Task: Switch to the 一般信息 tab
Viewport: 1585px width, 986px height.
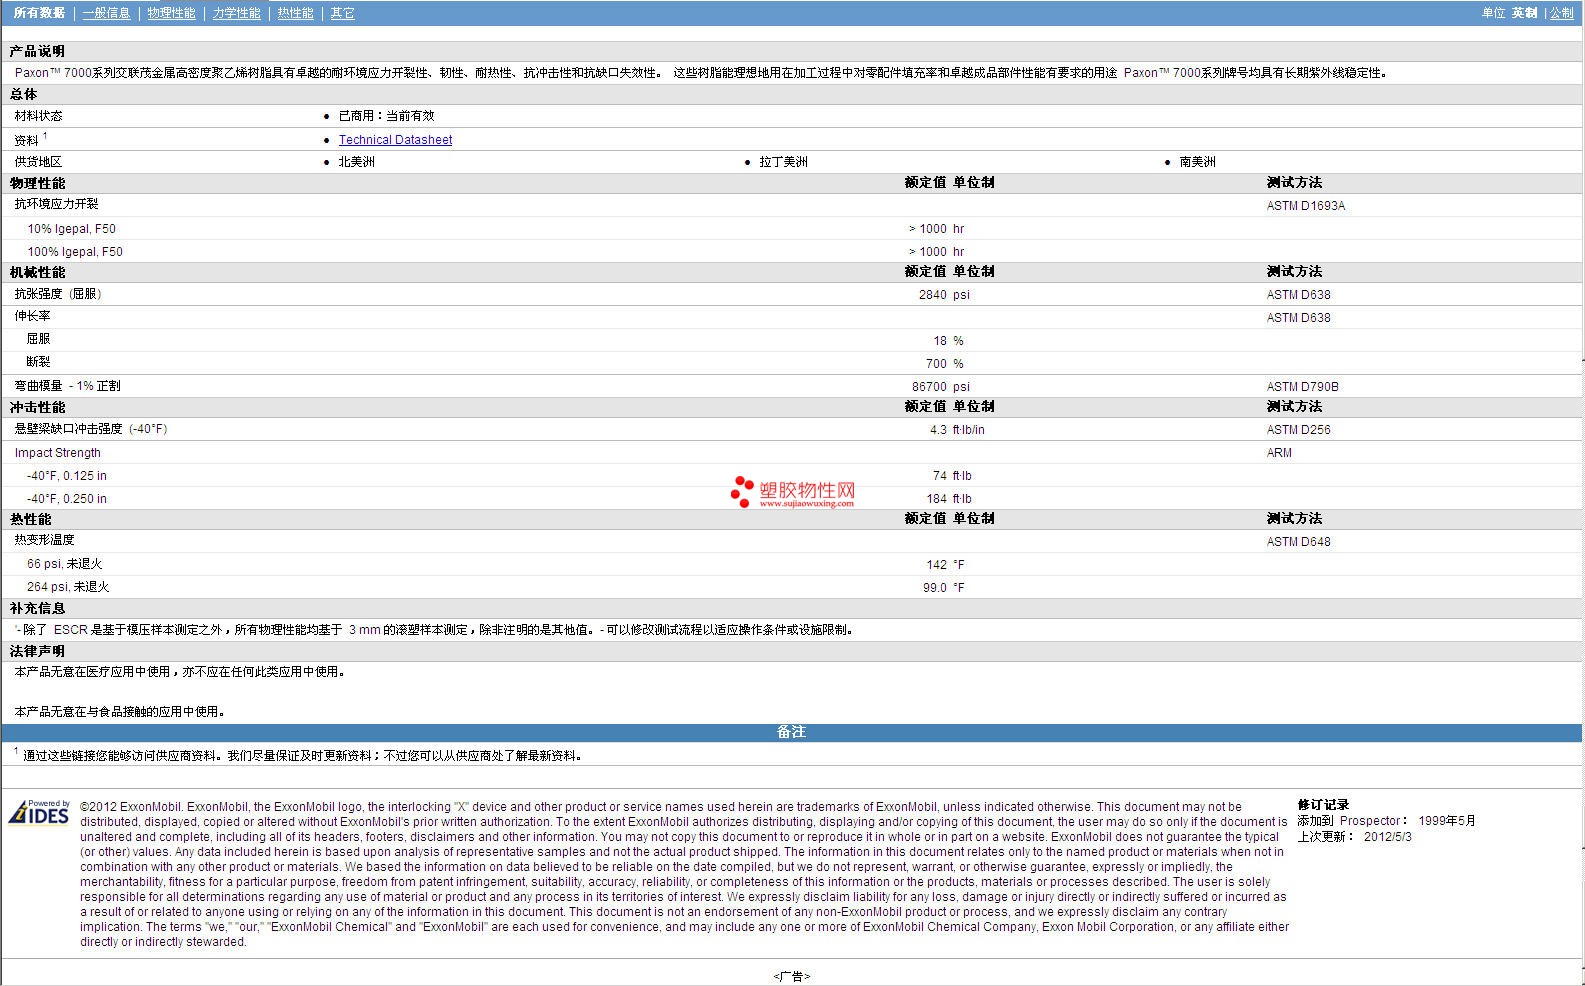Action: 106,13
